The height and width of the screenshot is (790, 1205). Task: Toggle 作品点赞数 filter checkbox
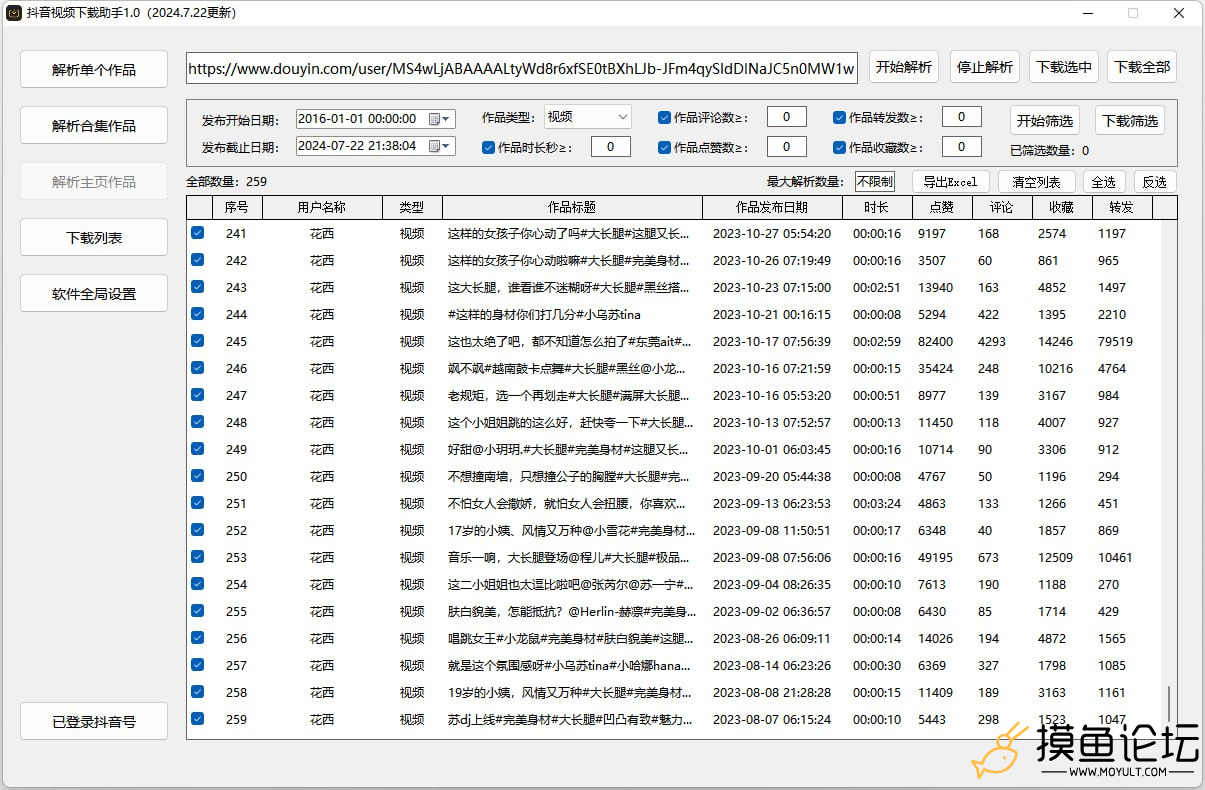point(664,147)
